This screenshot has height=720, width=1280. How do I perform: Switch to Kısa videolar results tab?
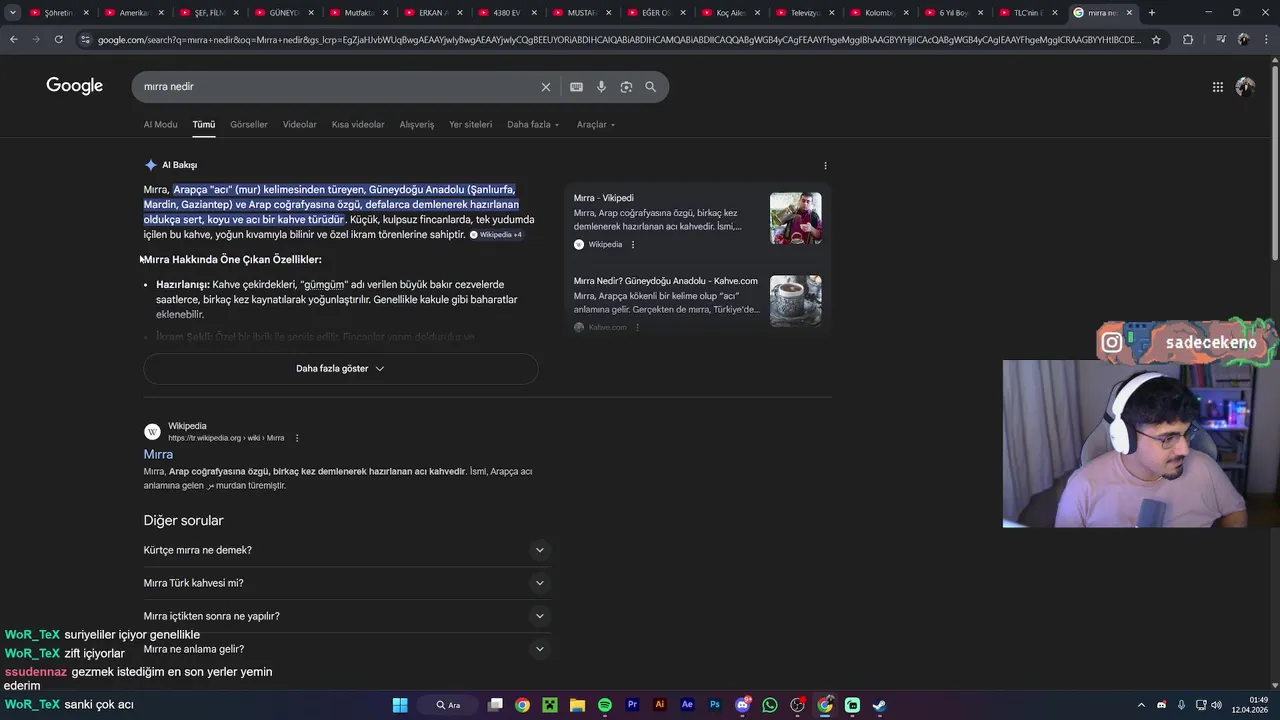point(358,125)
